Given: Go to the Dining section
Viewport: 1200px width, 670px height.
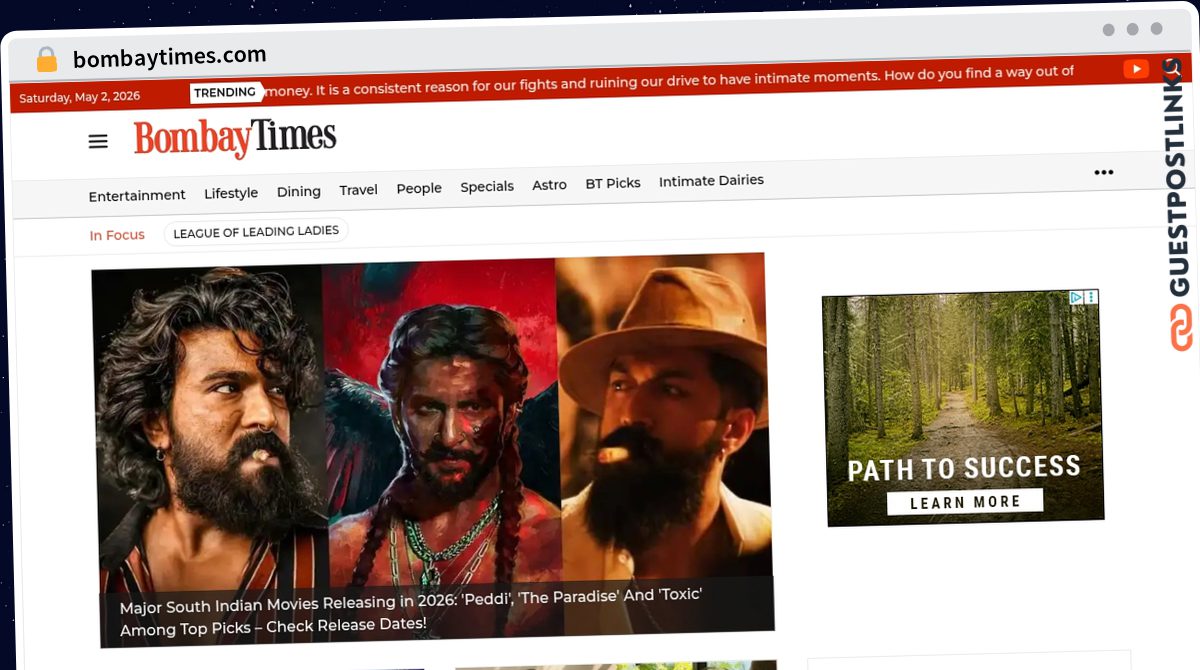Looking at the screenshot, I should [299, 191].
